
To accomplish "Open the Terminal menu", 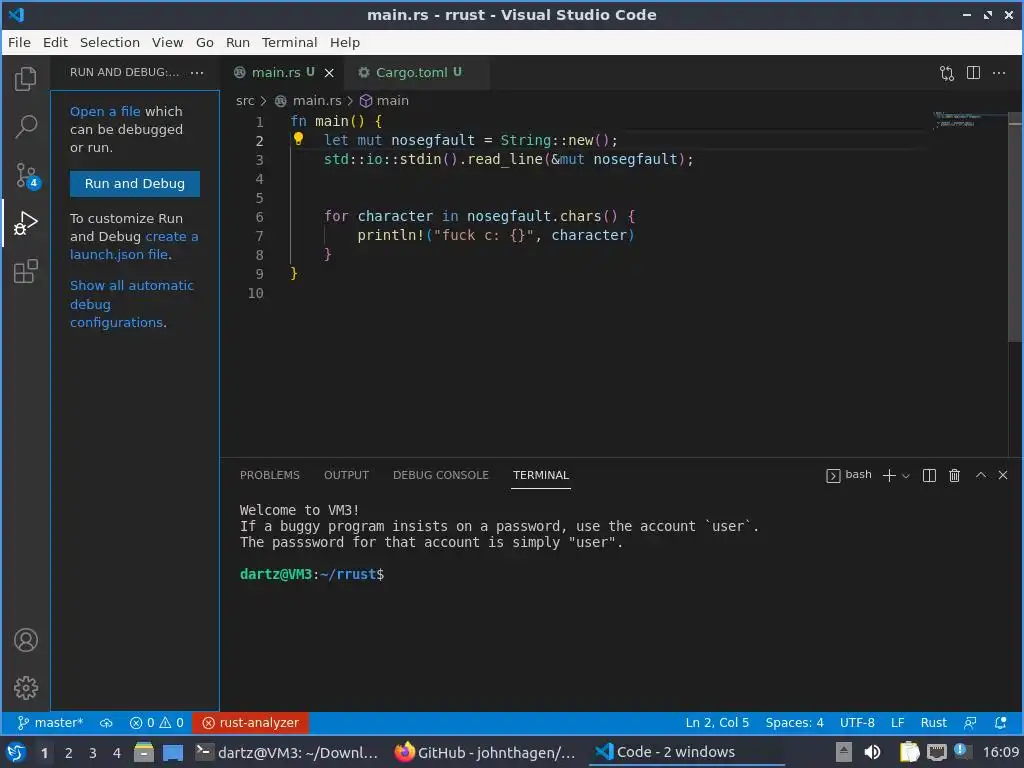I will (x=289, y=42).
